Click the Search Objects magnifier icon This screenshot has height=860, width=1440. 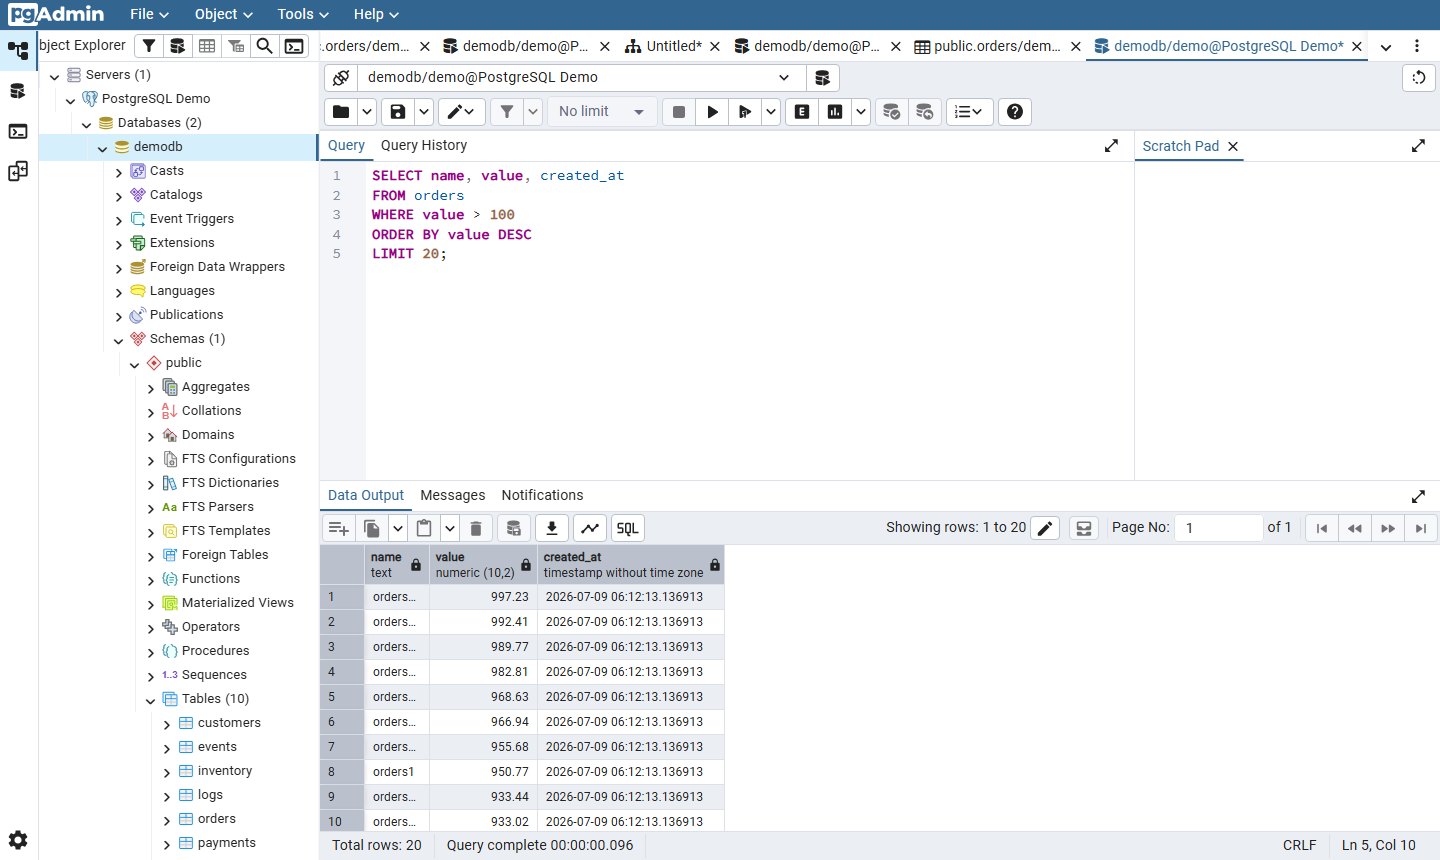point(264,46)
